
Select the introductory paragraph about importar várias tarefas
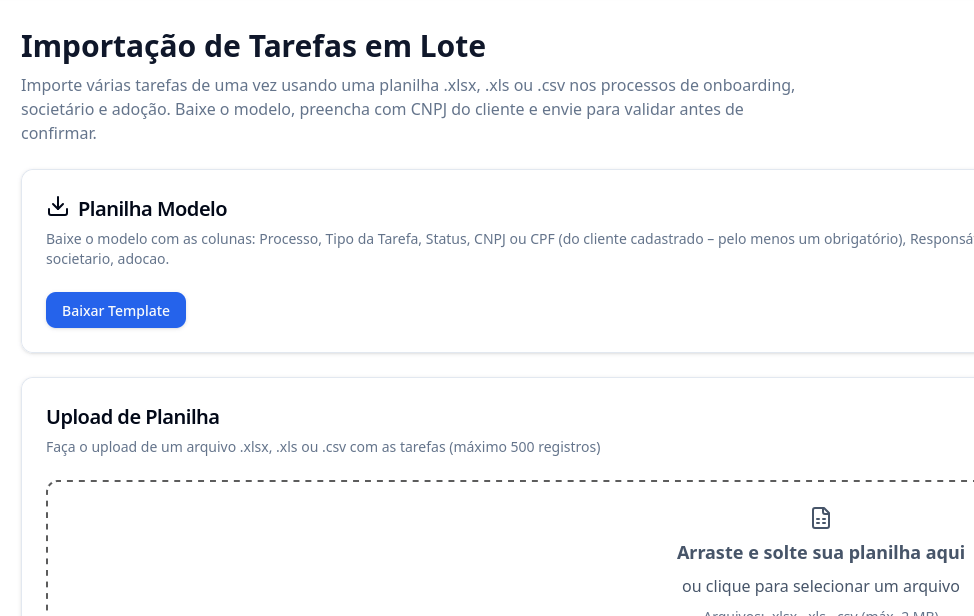407,109
